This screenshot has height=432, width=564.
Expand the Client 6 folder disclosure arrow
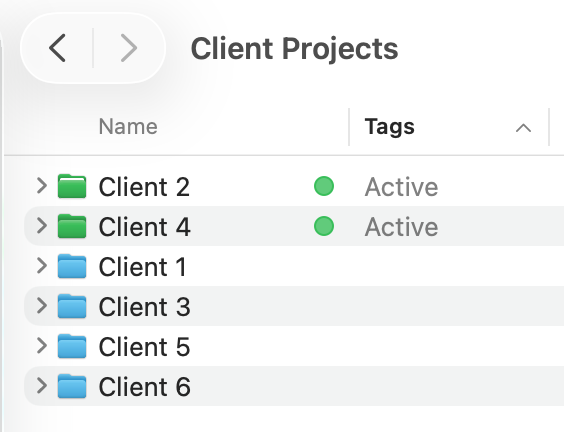(42, 386)
